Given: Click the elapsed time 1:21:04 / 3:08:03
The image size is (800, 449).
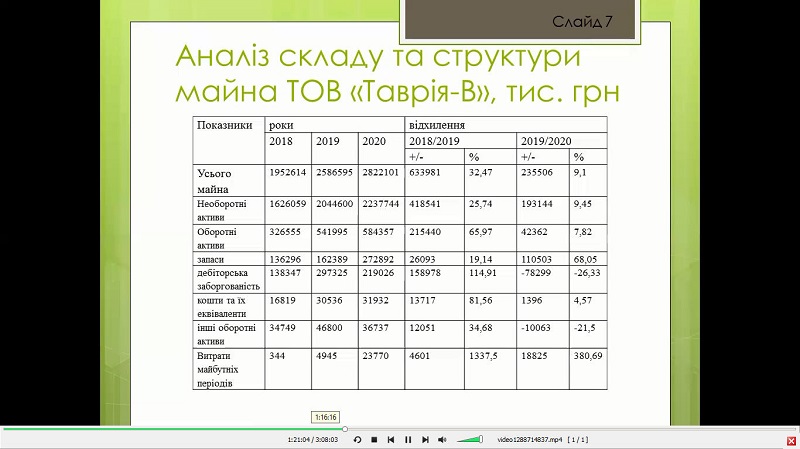Looking at the screenshot, I should [313, 439].
